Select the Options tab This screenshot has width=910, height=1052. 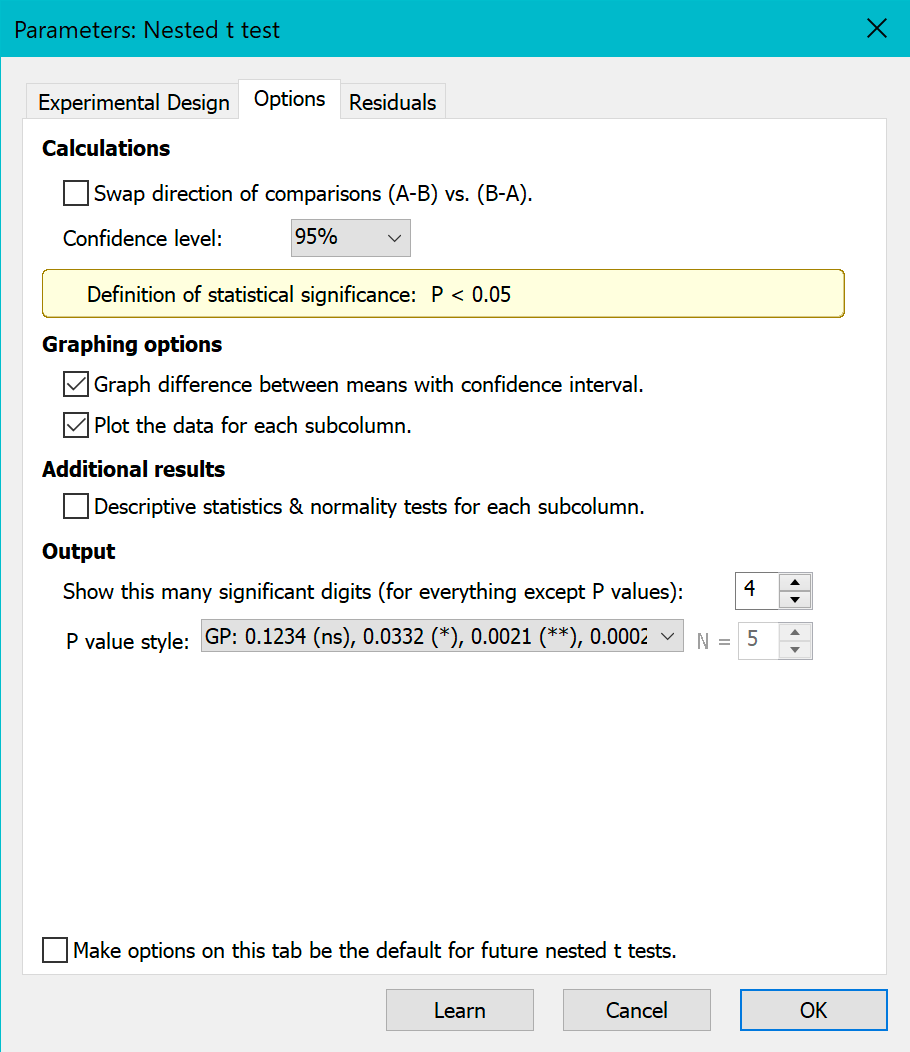(289, 99)
